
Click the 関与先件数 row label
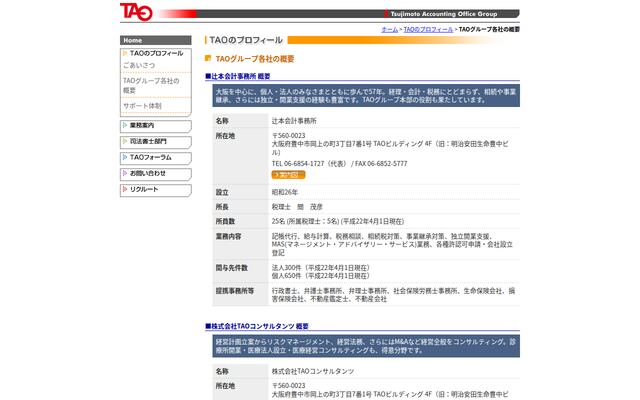(x=232, y=268)
